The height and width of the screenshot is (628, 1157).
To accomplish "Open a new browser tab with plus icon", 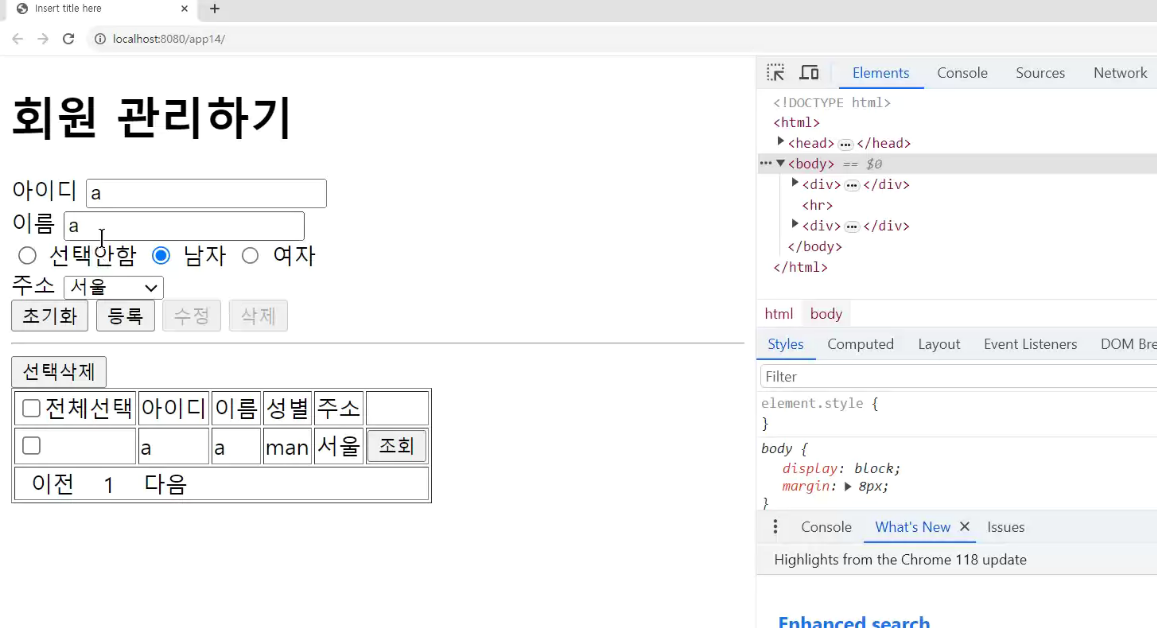I will [x=215, y=9].
